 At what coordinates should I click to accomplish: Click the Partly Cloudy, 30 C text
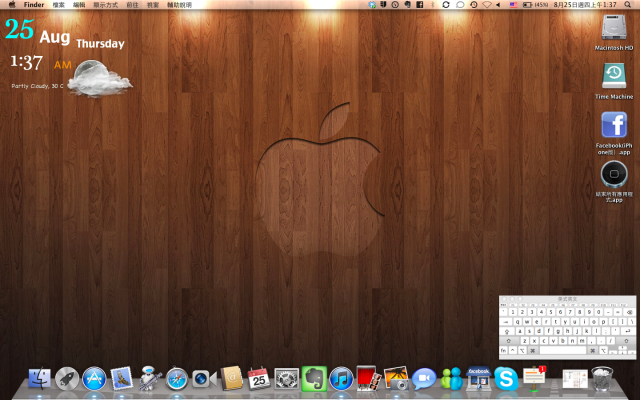(x=37, y=86)
